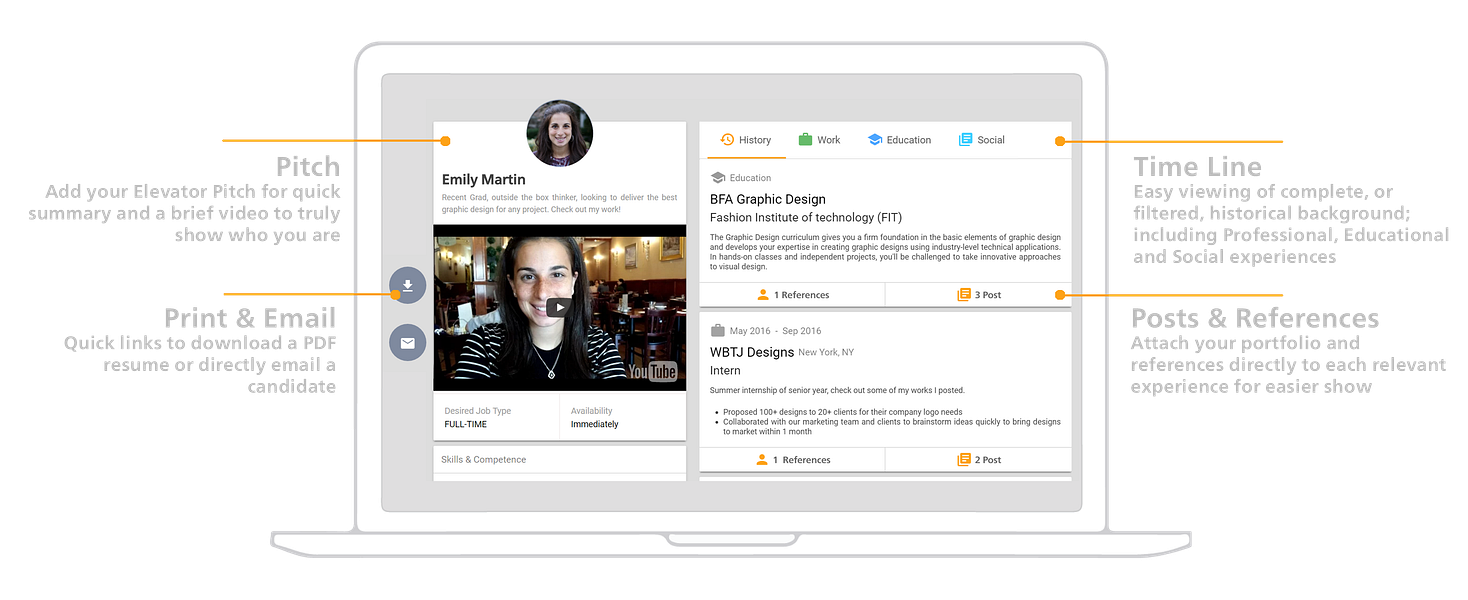Click the WBTJ Designs company name
This screenshot has width=1468, height=600.
(752, 352)
